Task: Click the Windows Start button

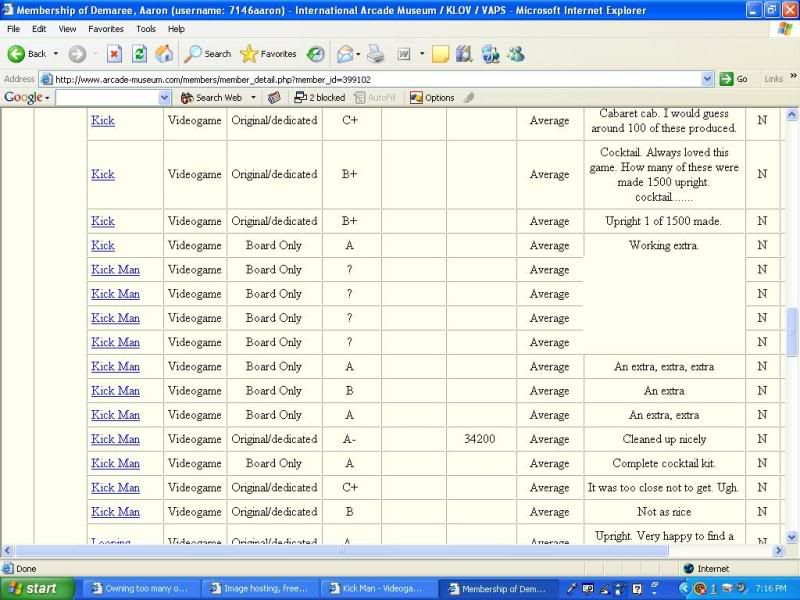Action: click(35, 588)
